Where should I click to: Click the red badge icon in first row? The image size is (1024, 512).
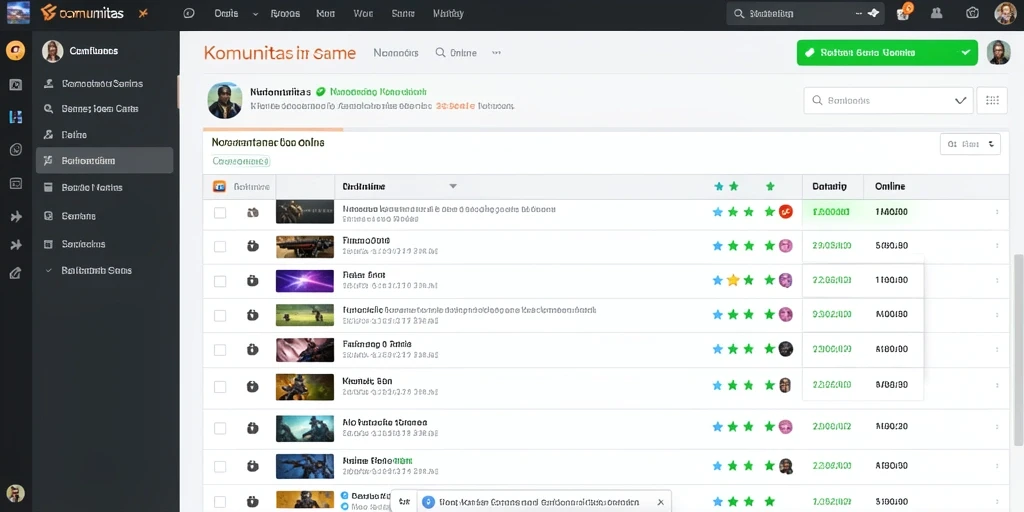click(x=786, y=211)
